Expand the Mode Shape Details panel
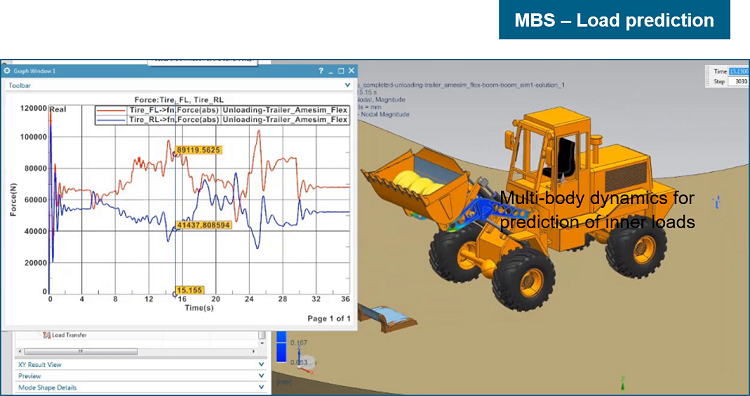This screenshot has width=750, height=396. click(x=261, y=387)
